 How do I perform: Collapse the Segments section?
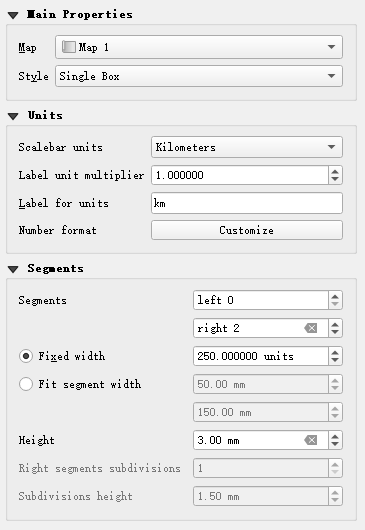pyautogui.click(x=13, y=269)
